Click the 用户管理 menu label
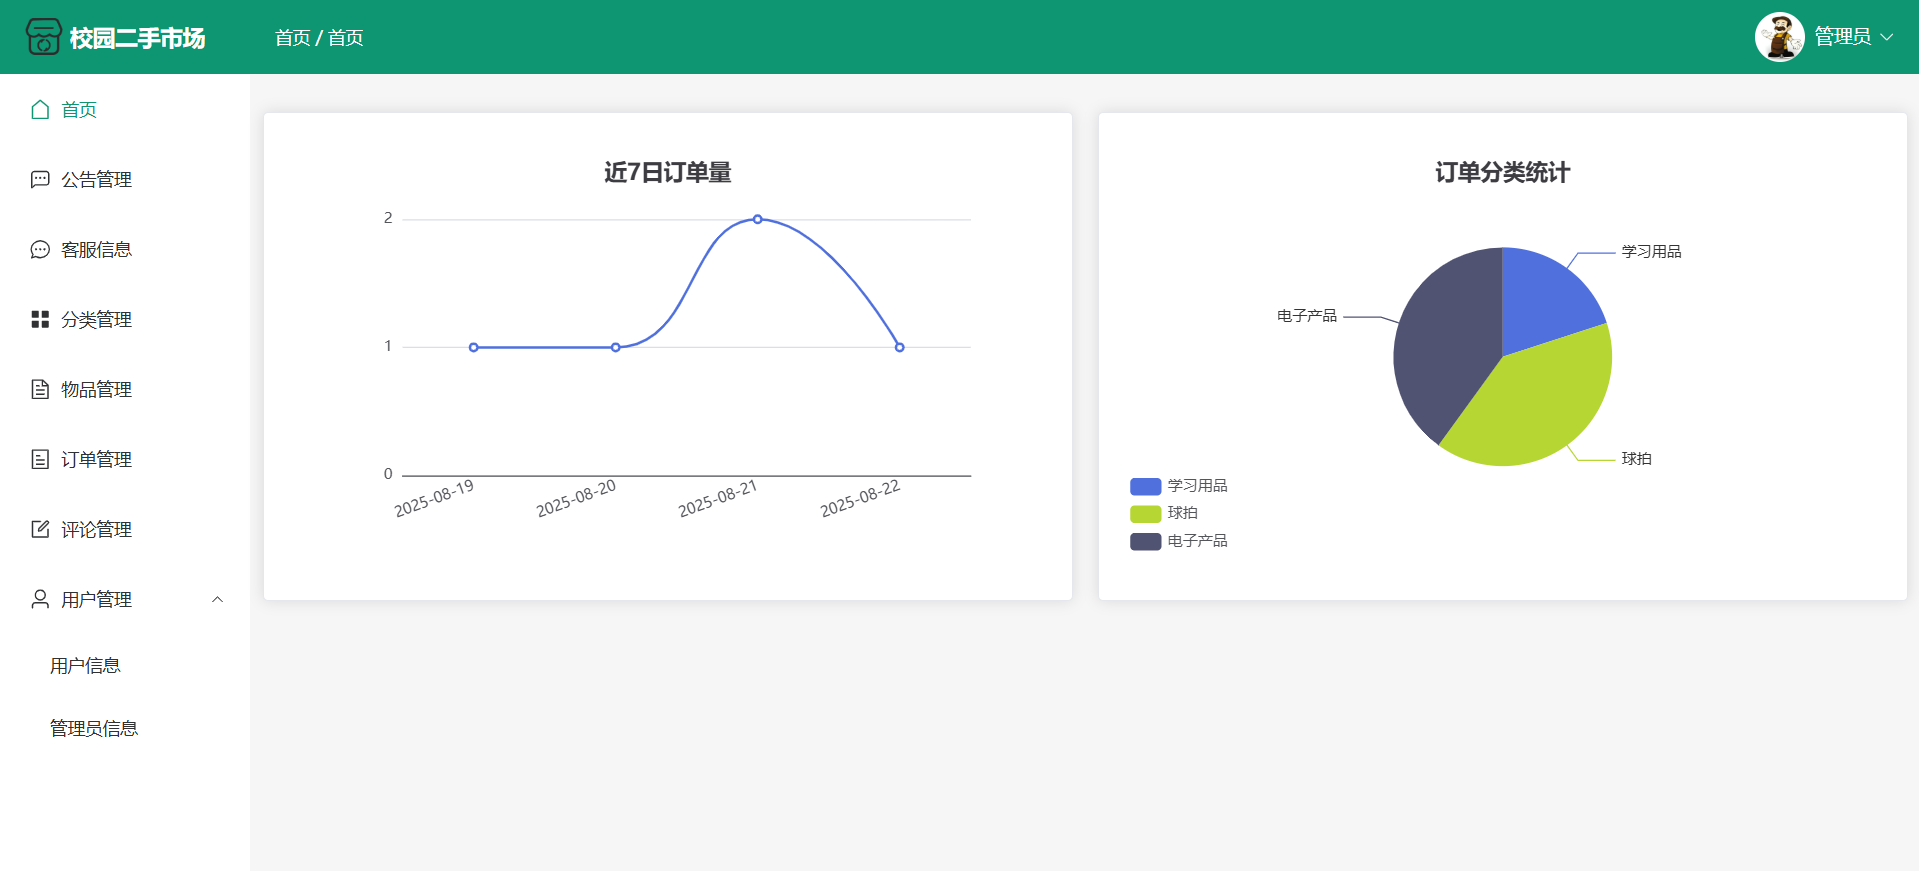The width and height of the screenshot is (1919, 871). pyautogui.click(x=96, y=599)
